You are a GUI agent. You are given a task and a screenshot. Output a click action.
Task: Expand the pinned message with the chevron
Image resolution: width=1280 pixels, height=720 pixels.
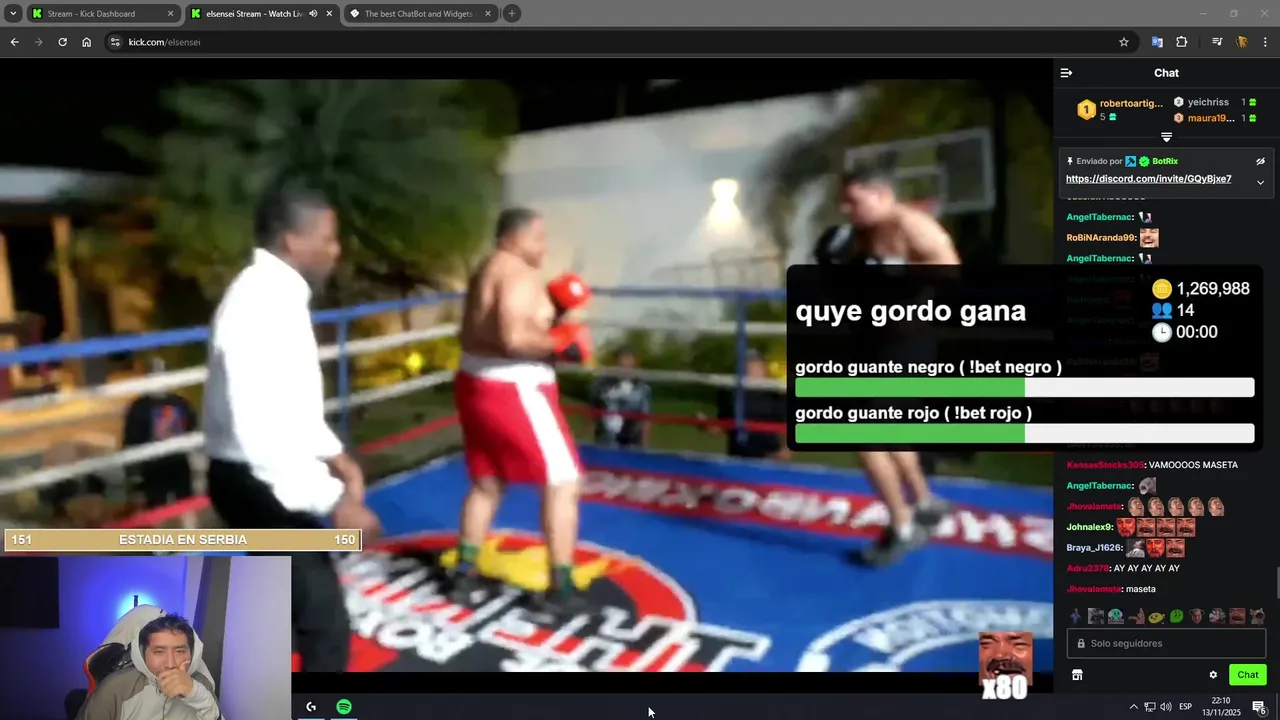[1260, 182]
